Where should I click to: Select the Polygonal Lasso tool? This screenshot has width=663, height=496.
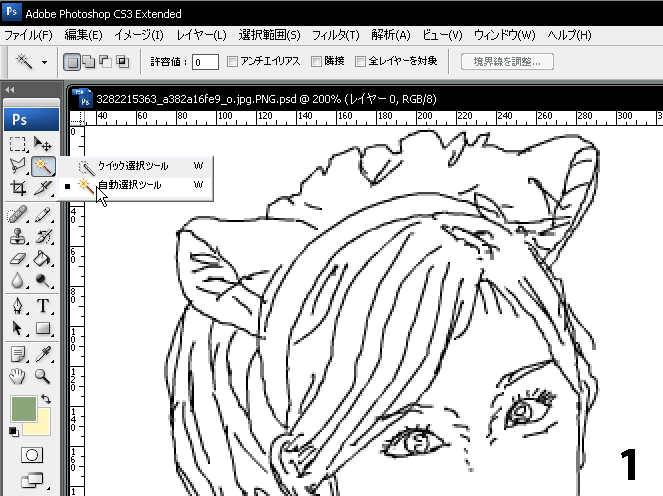click(17, 166)
